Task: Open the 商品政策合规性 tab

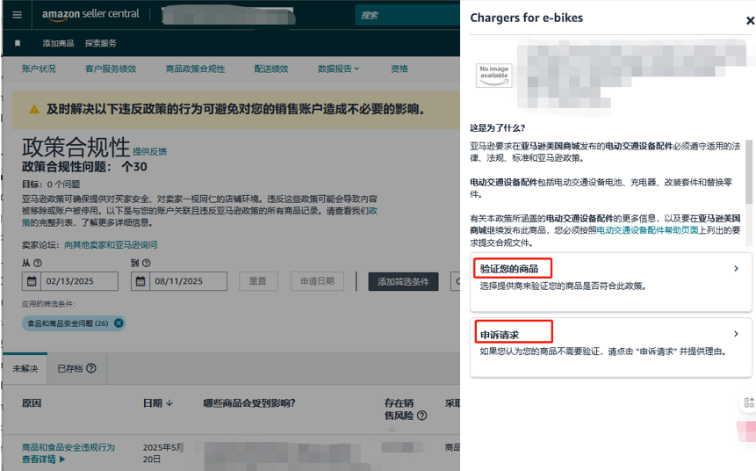Action: 195,69
